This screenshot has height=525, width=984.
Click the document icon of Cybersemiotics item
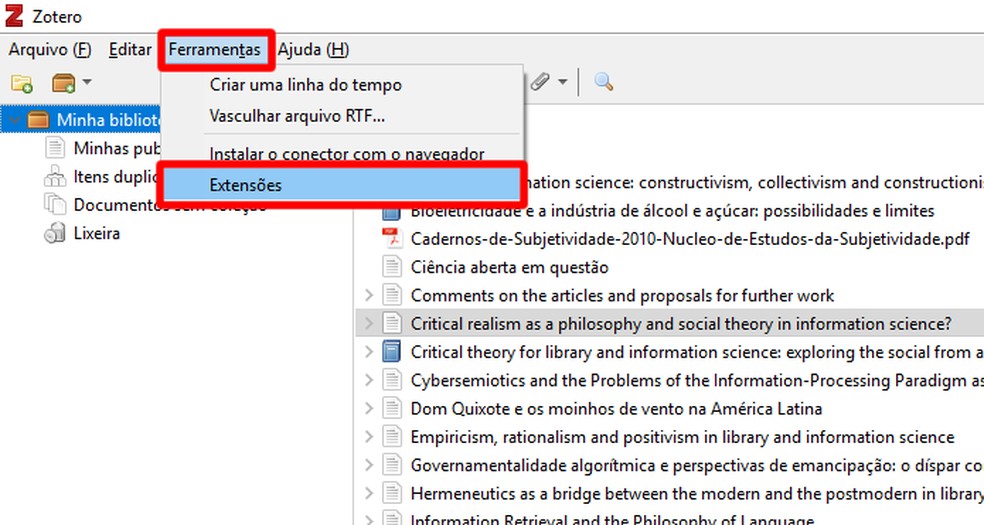tap(392, 380)
